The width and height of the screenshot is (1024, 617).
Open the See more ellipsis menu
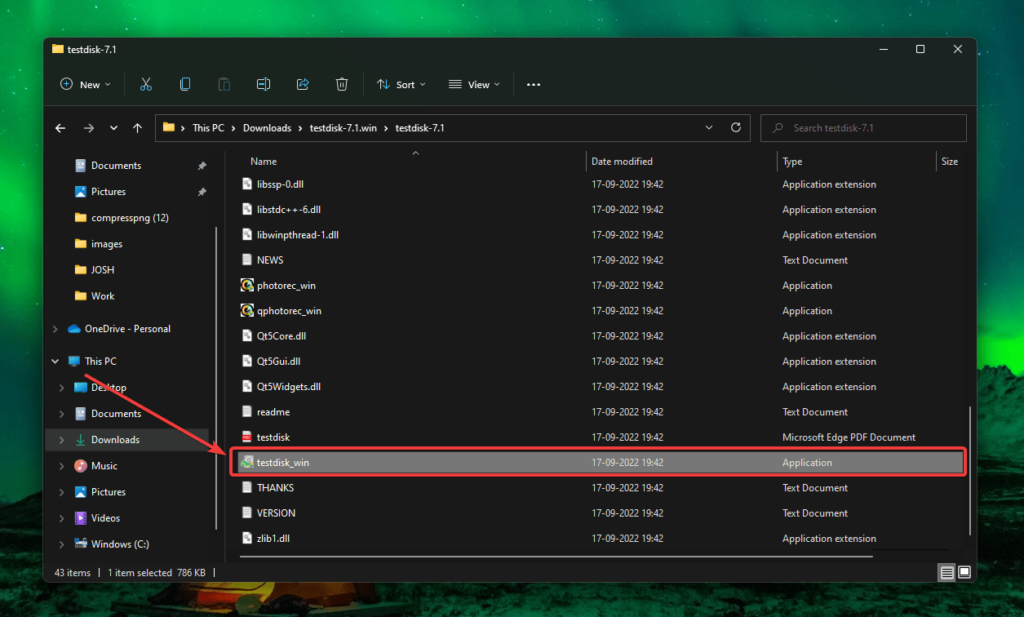533,84
